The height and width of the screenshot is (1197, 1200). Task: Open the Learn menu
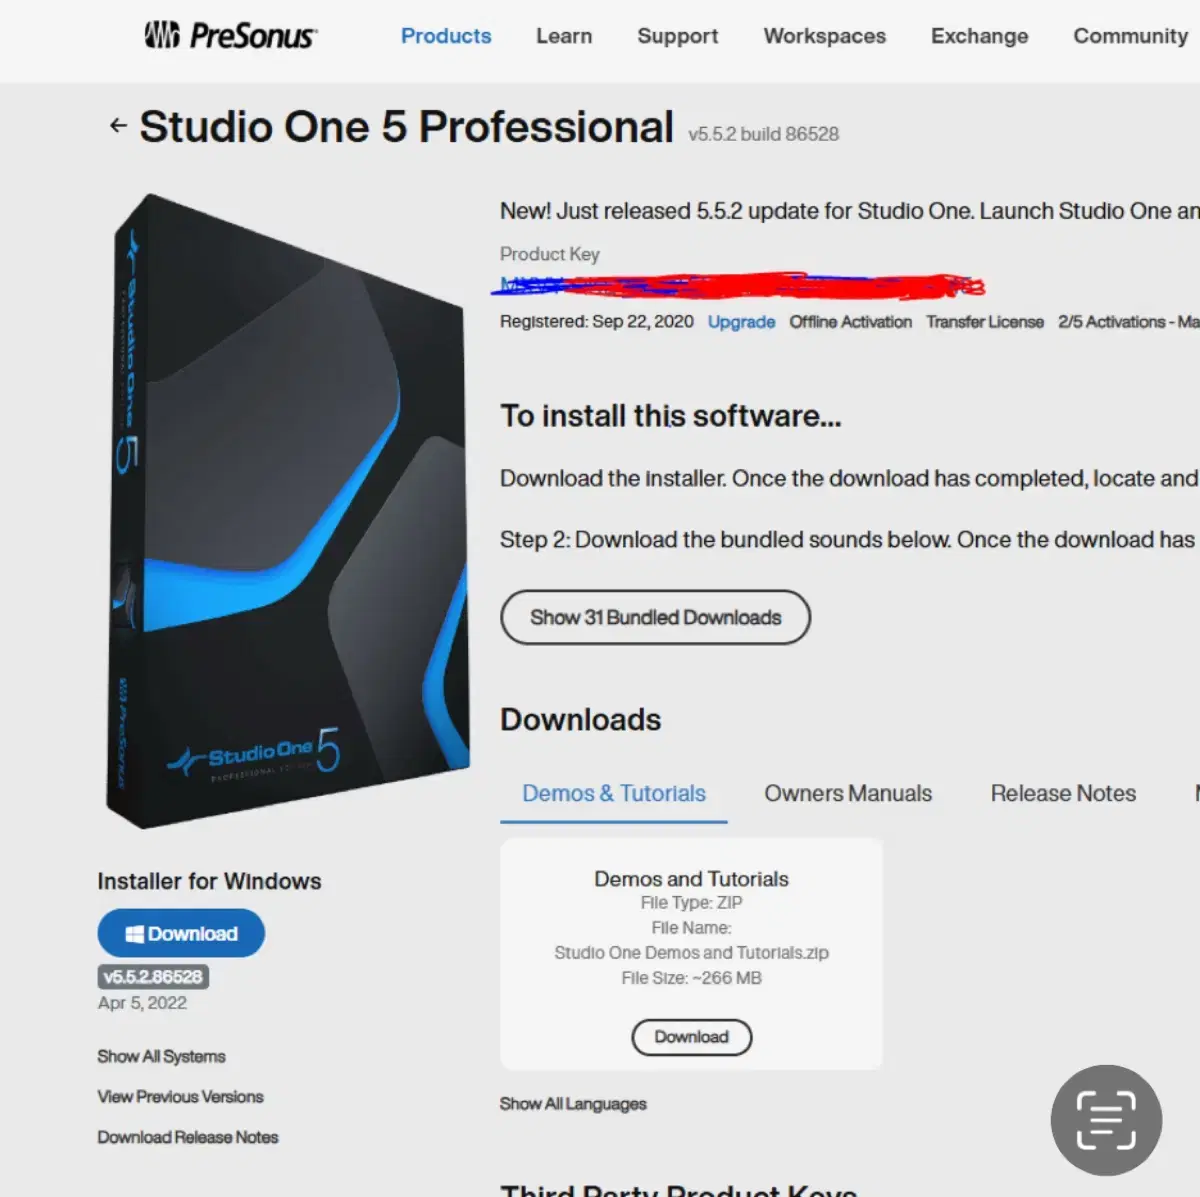pos(564,36)
